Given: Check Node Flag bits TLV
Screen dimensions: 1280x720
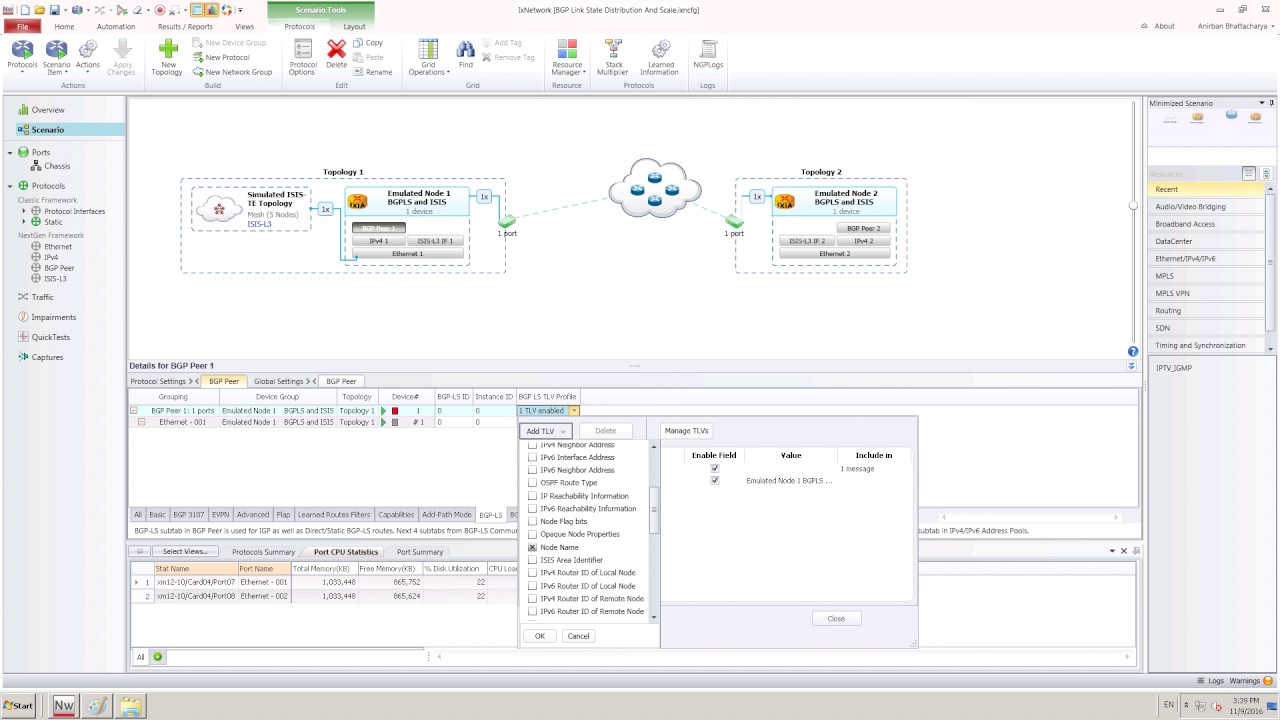Looking at the screenshot, I should point(532,522).
